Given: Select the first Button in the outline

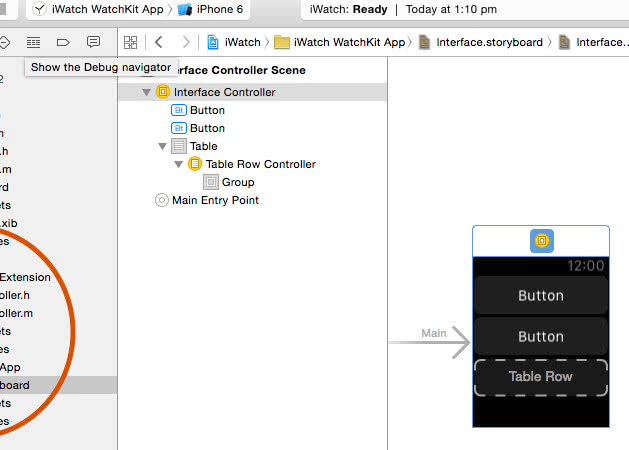Looking at the screenshot, I should pos(198,110).
